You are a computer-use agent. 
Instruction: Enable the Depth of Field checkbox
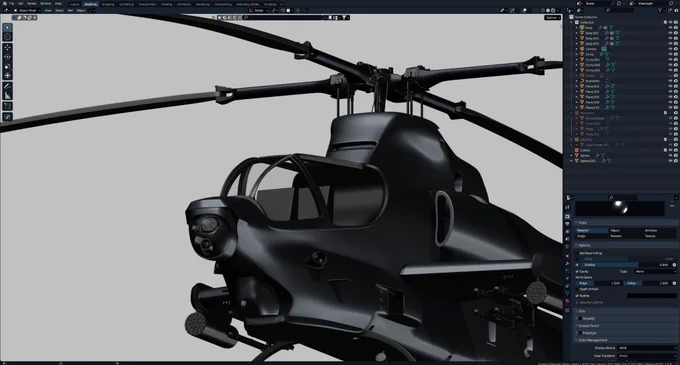click(577, 289)
